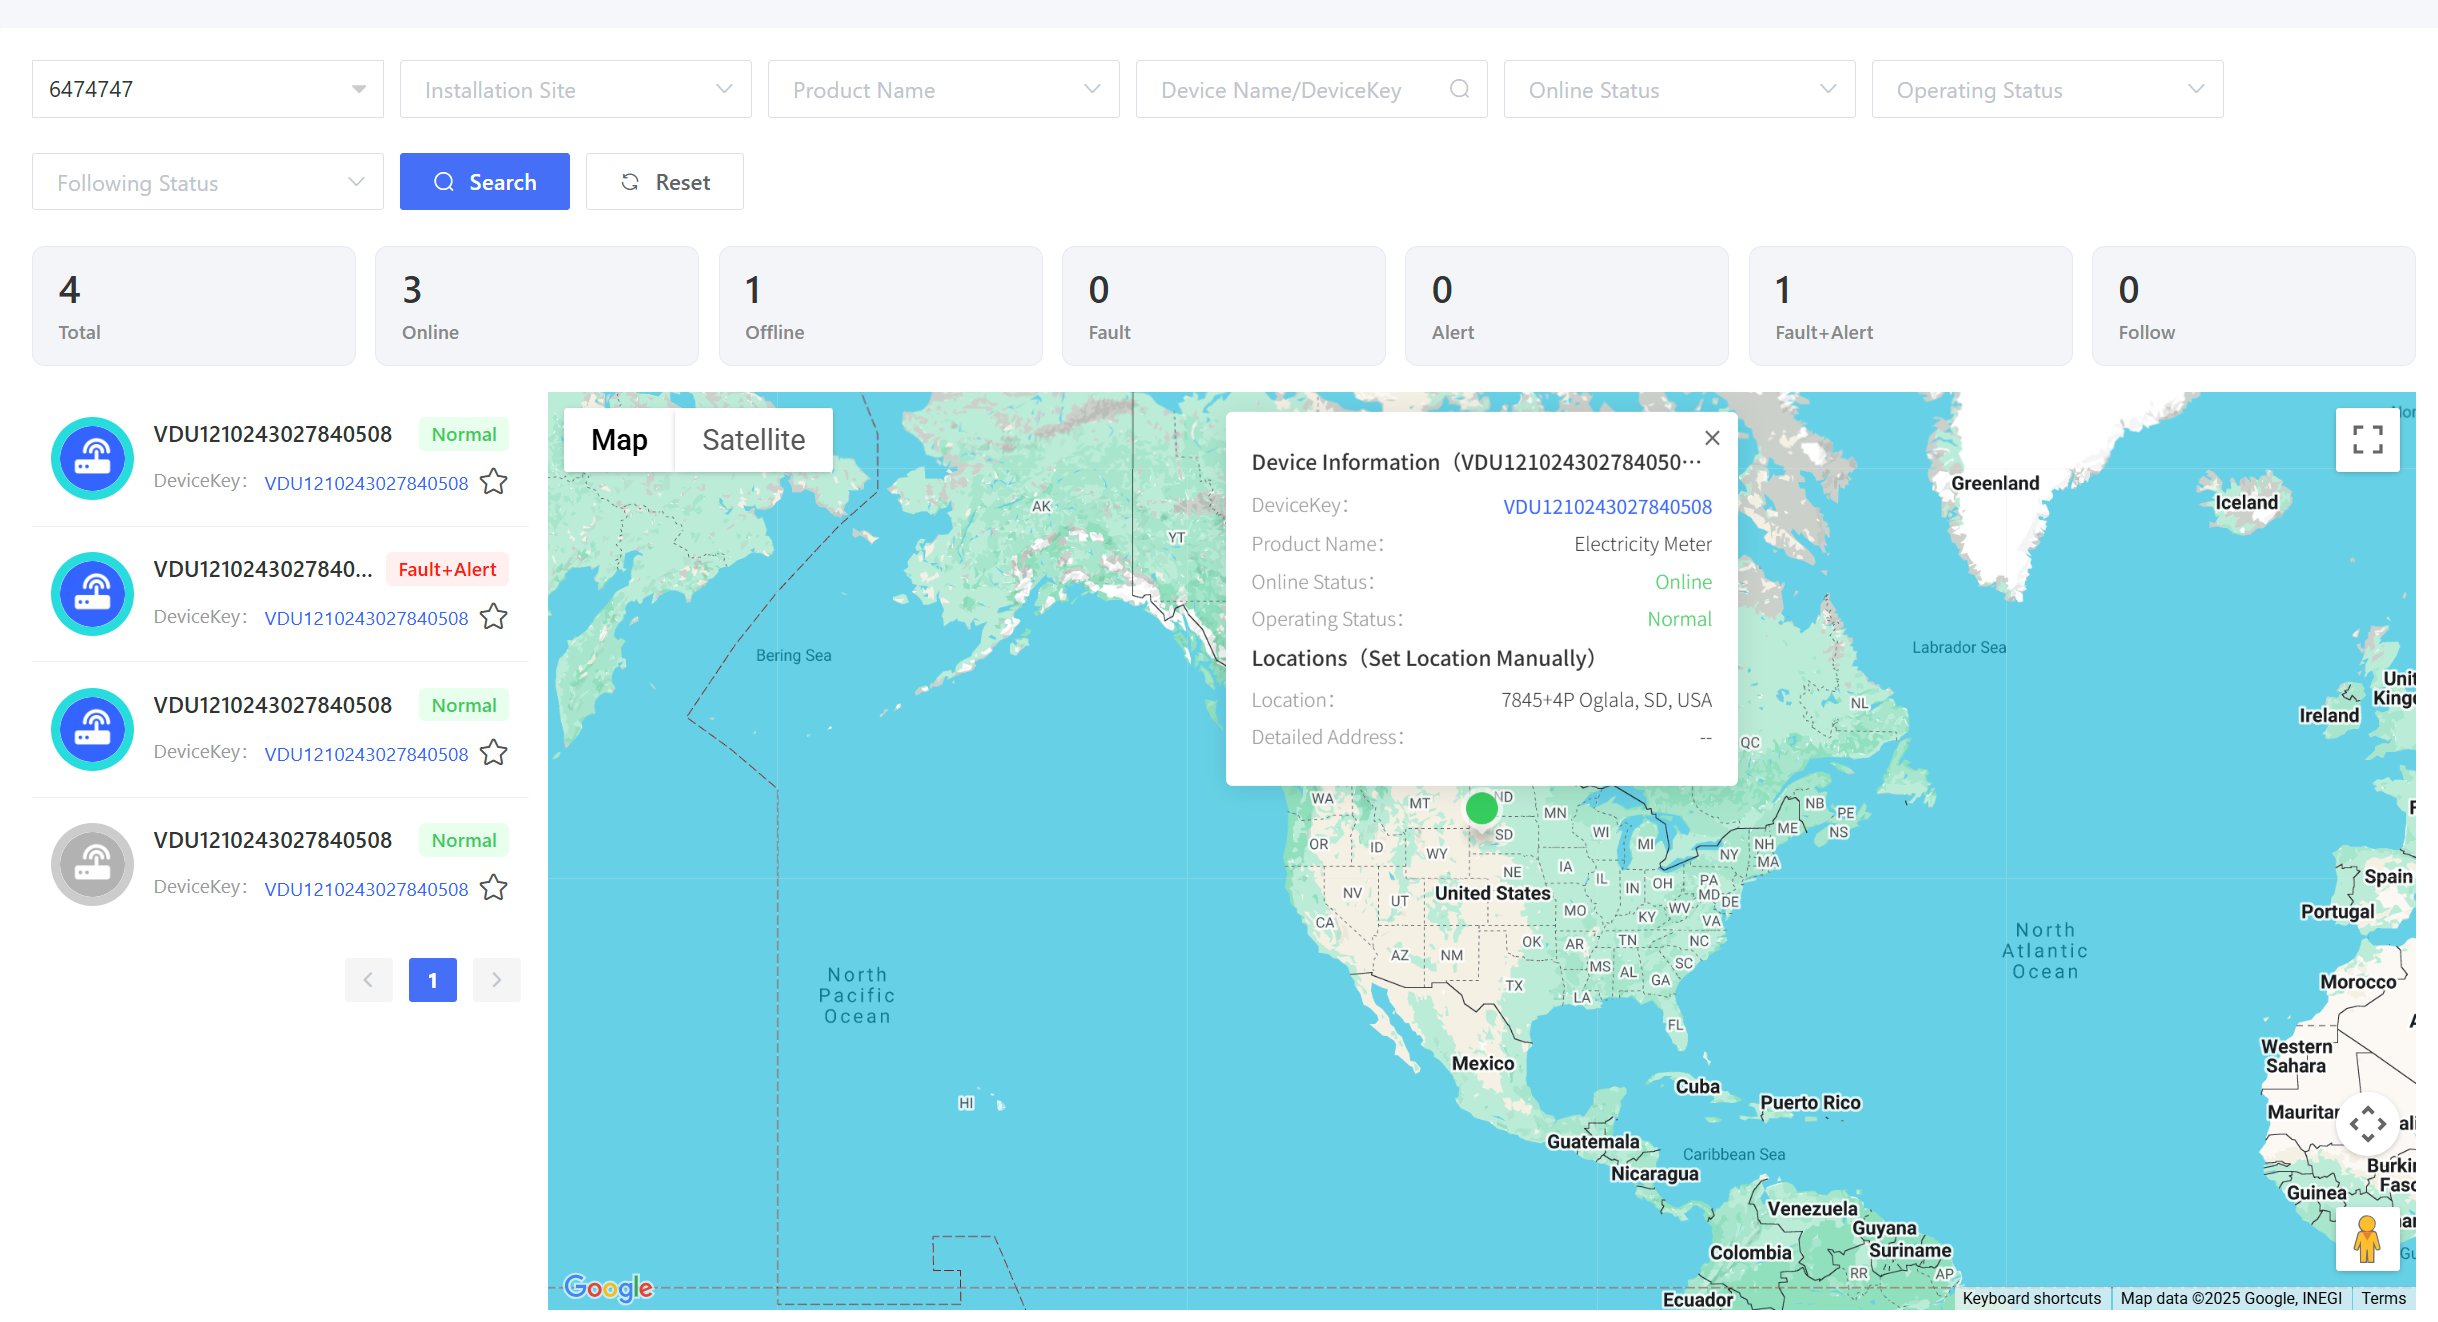Select the Map view tab
The height and width of the screenshot is (1322, 2438).
(x=619, y=440)
